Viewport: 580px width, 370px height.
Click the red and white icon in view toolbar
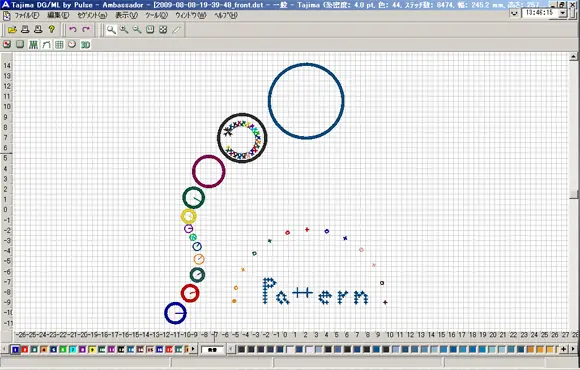pos(7,45)
